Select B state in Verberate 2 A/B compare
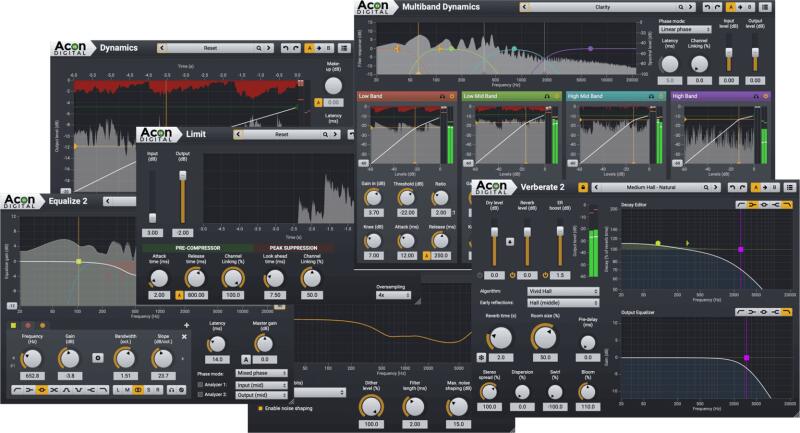 775,187
